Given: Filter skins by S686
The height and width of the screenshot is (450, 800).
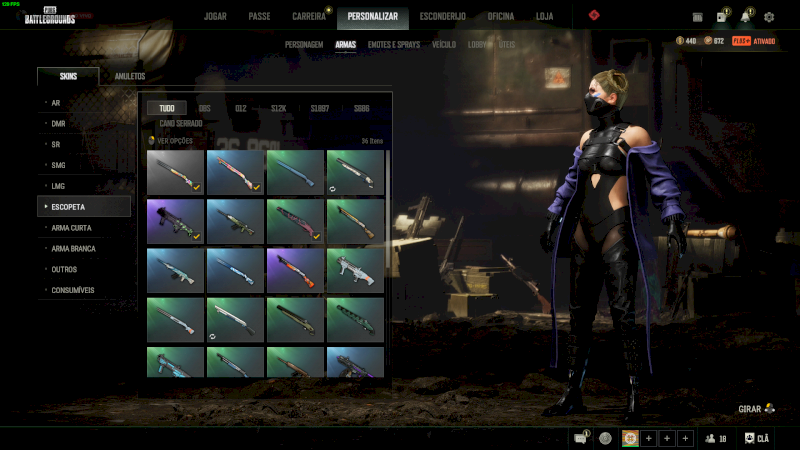Looking at the screenshot, I should click(x=362, y=108).
